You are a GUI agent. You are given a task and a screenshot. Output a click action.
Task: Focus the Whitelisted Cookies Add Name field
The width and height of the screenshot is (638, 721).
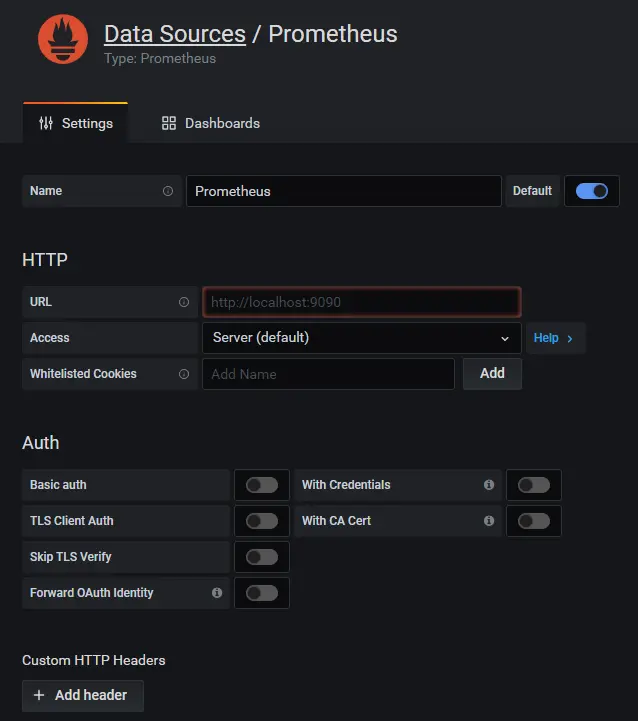(328, 374)
